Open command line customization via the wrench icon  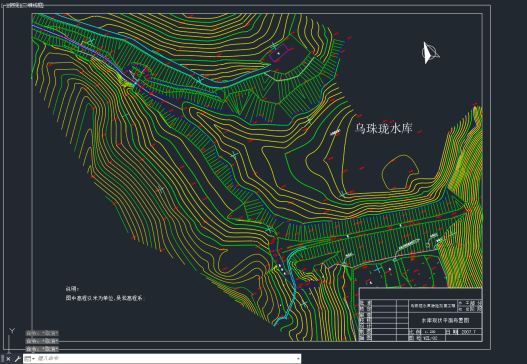click(x=17, y=359)
